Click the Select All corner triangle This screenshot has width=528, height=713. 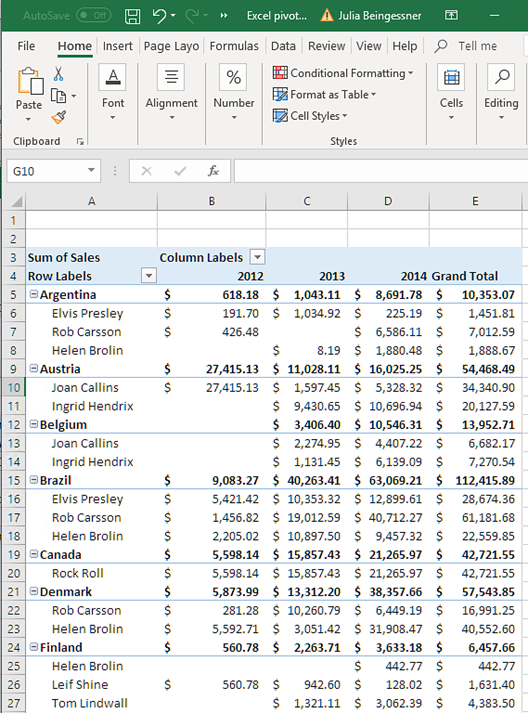coord(17,201)
